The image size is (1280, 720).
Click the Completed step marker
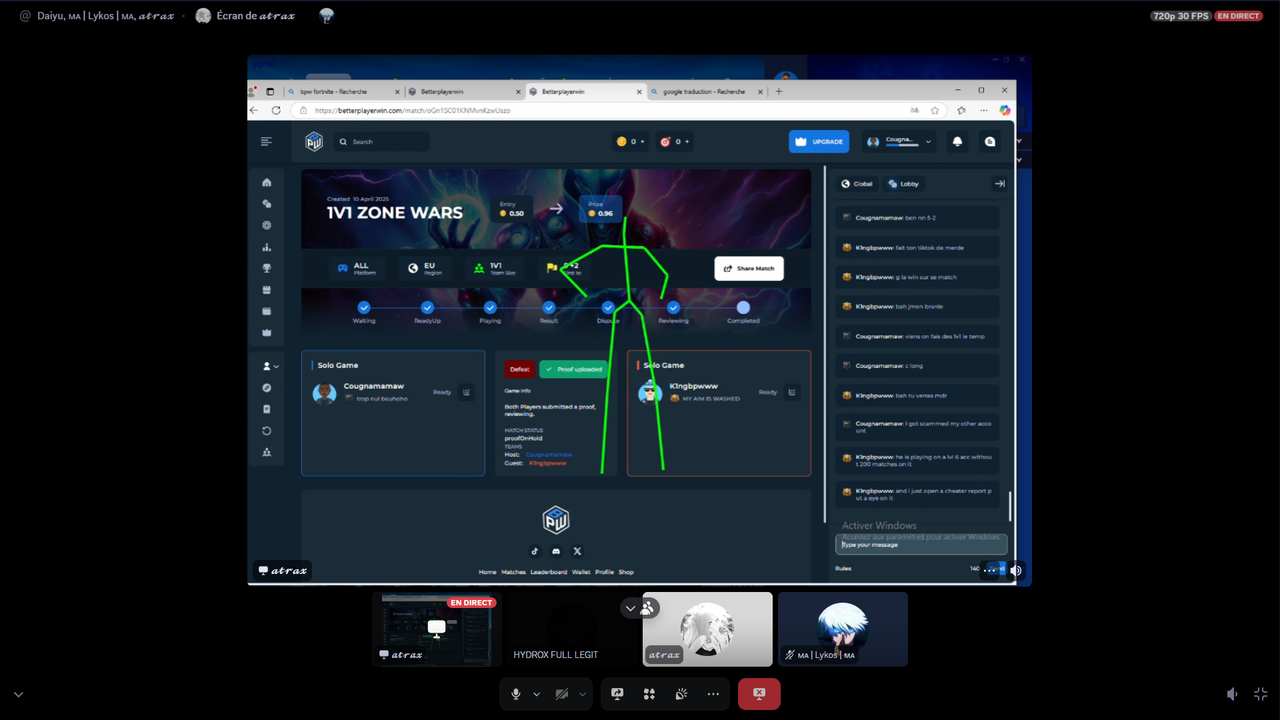coord(743,308)
